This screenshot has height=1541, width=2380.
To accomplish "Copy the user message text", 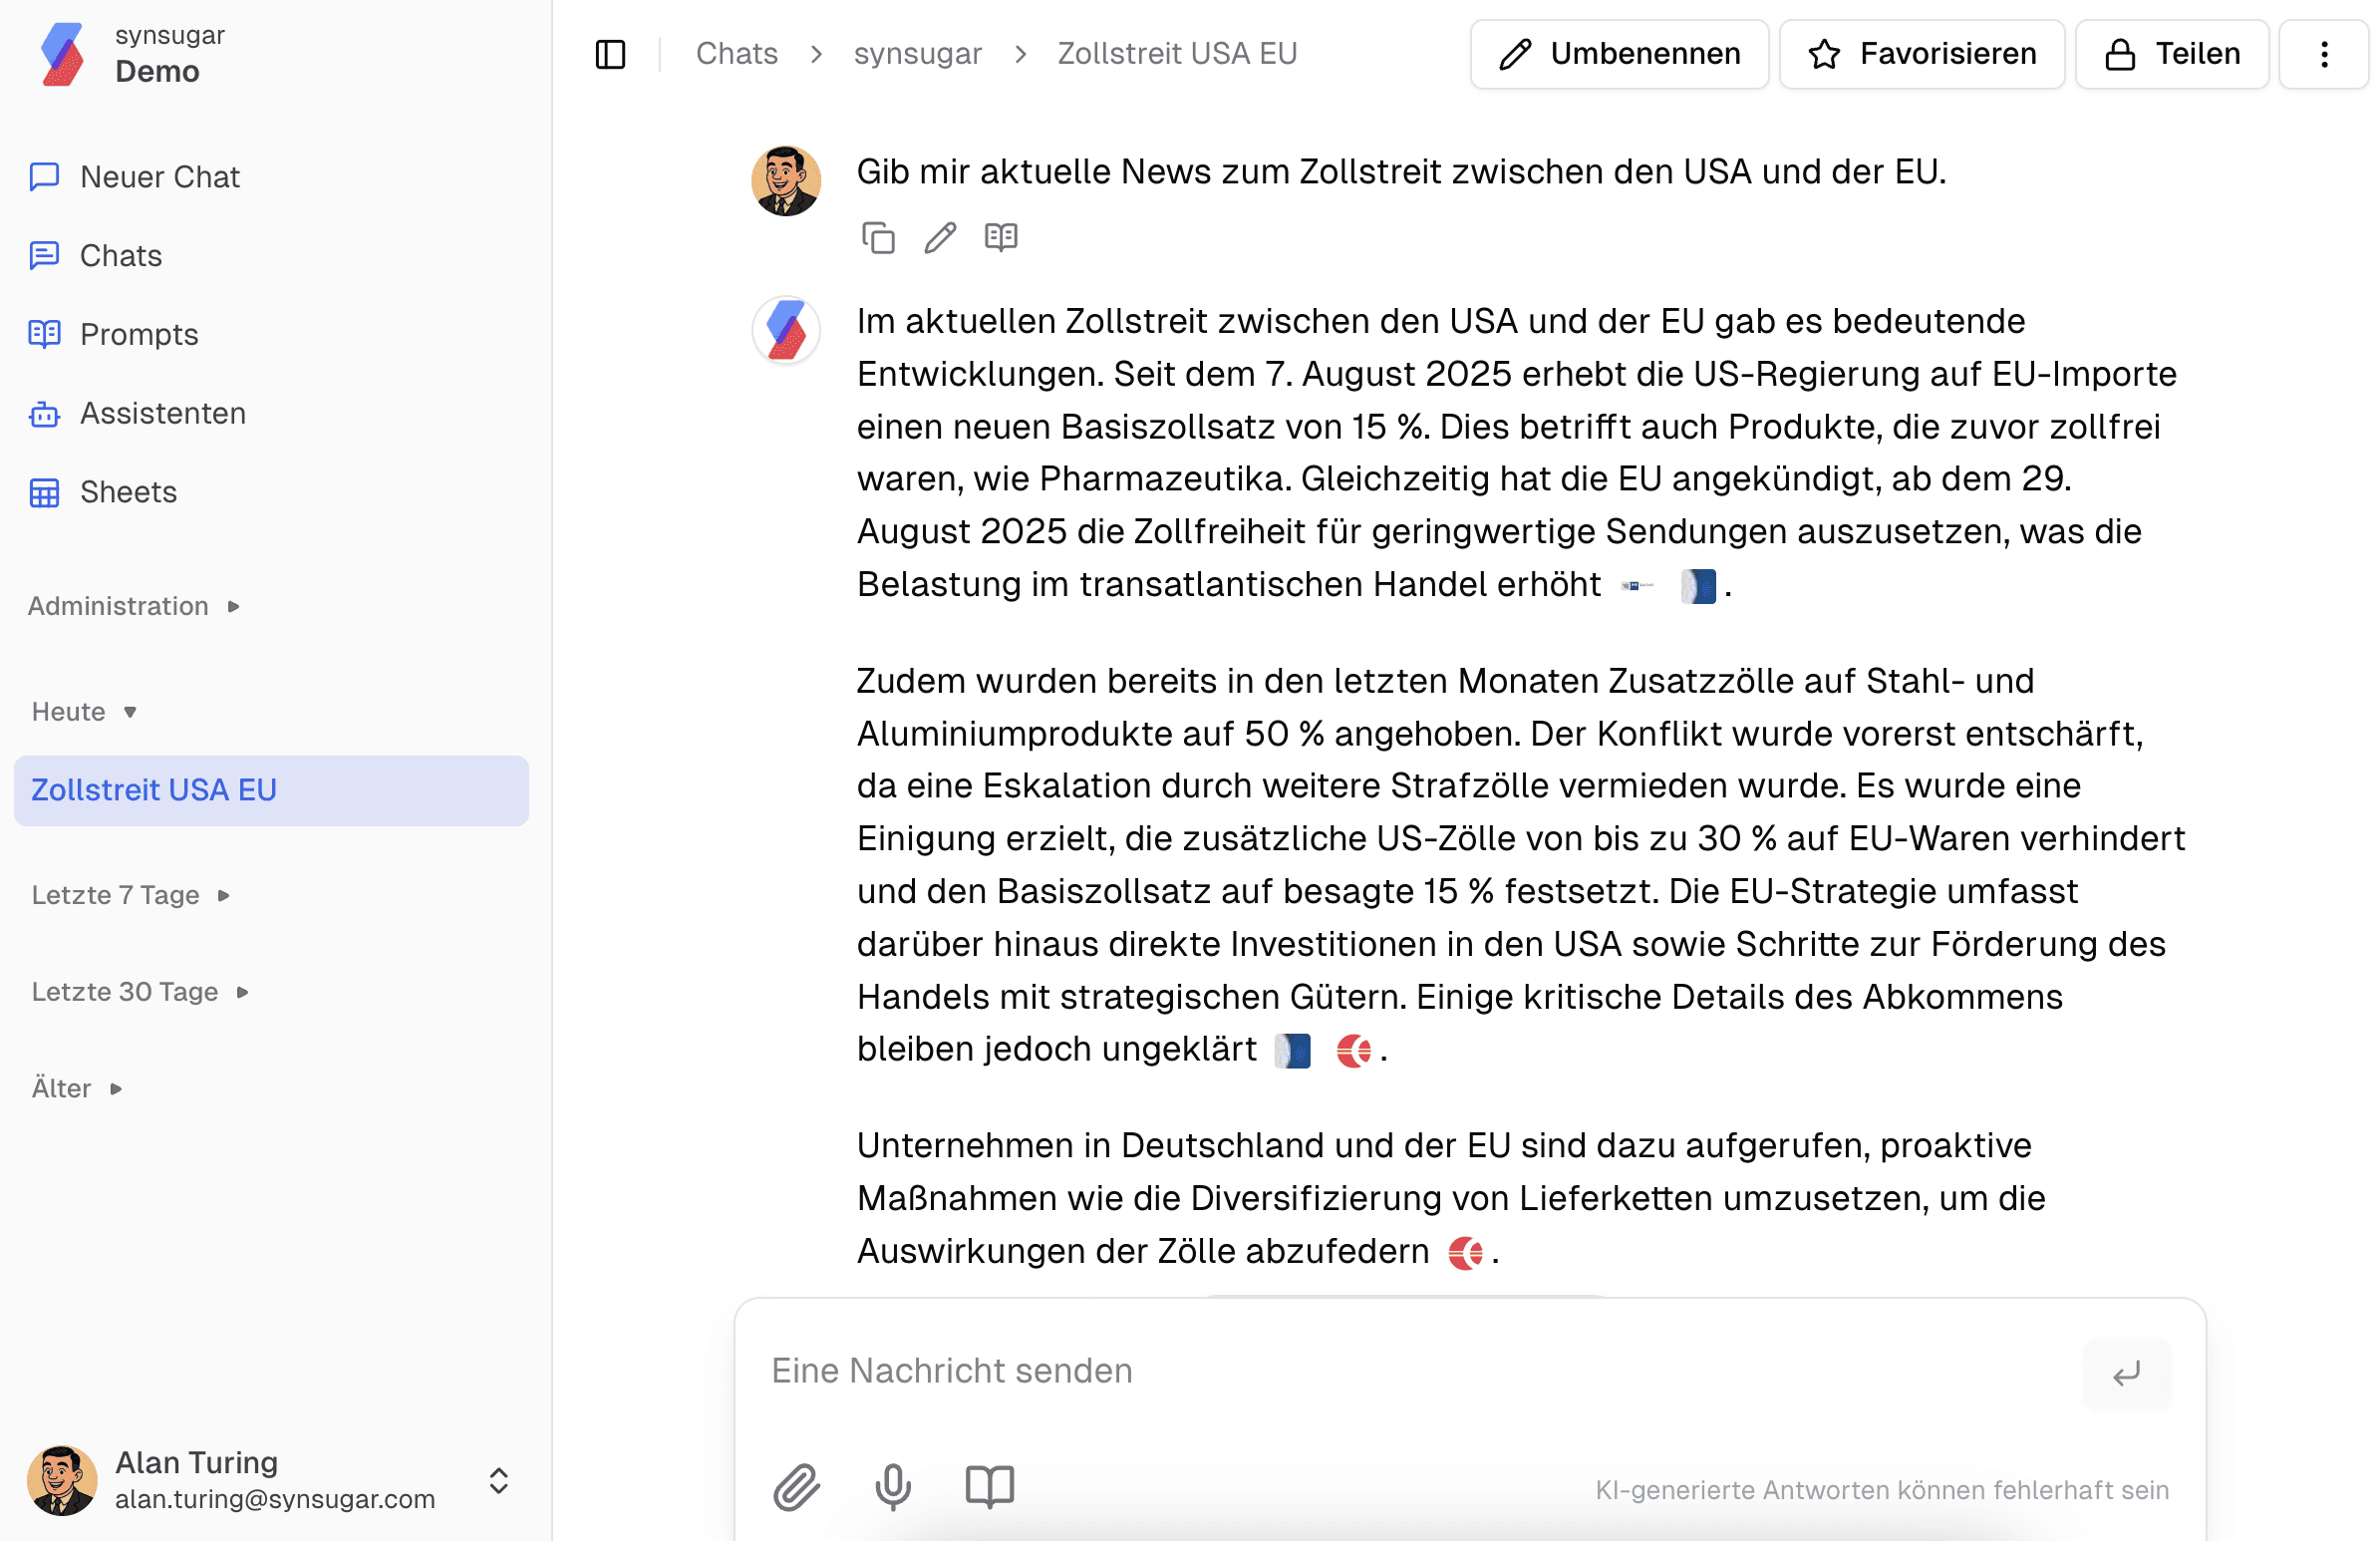I will tap(878, 238).
